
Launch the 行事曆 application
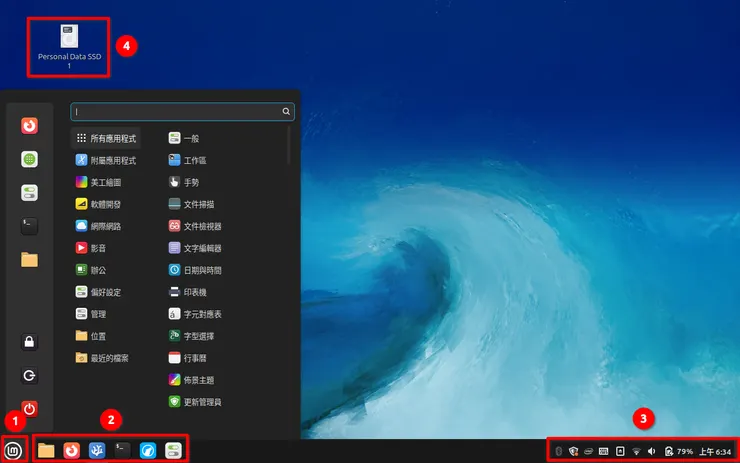188,358
